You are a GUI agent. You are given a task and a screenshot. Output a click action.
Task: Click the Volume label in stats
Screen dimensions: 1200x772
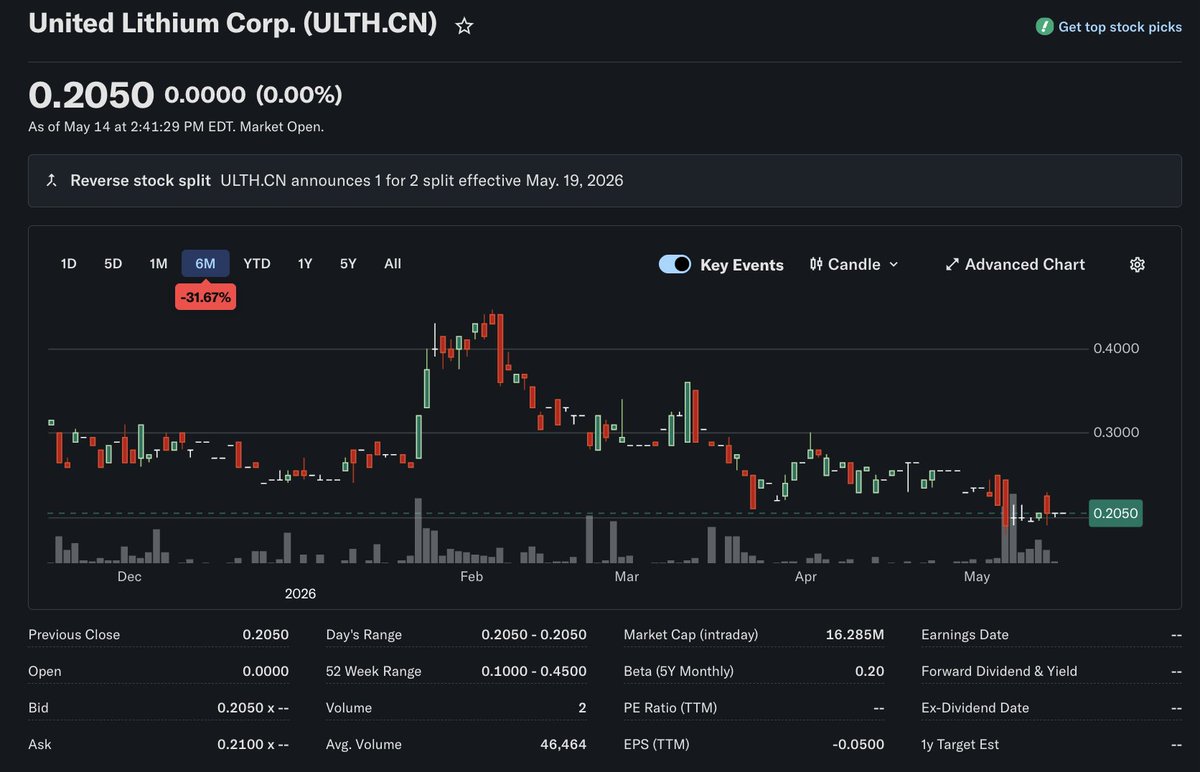[x=350, y=708]
